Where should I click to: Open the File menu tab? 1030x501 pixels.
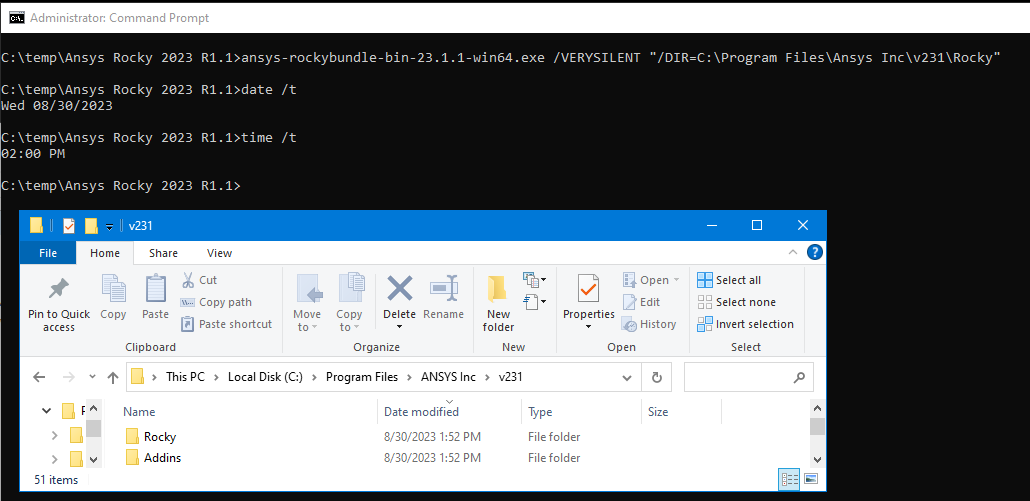tap(48, 253)
